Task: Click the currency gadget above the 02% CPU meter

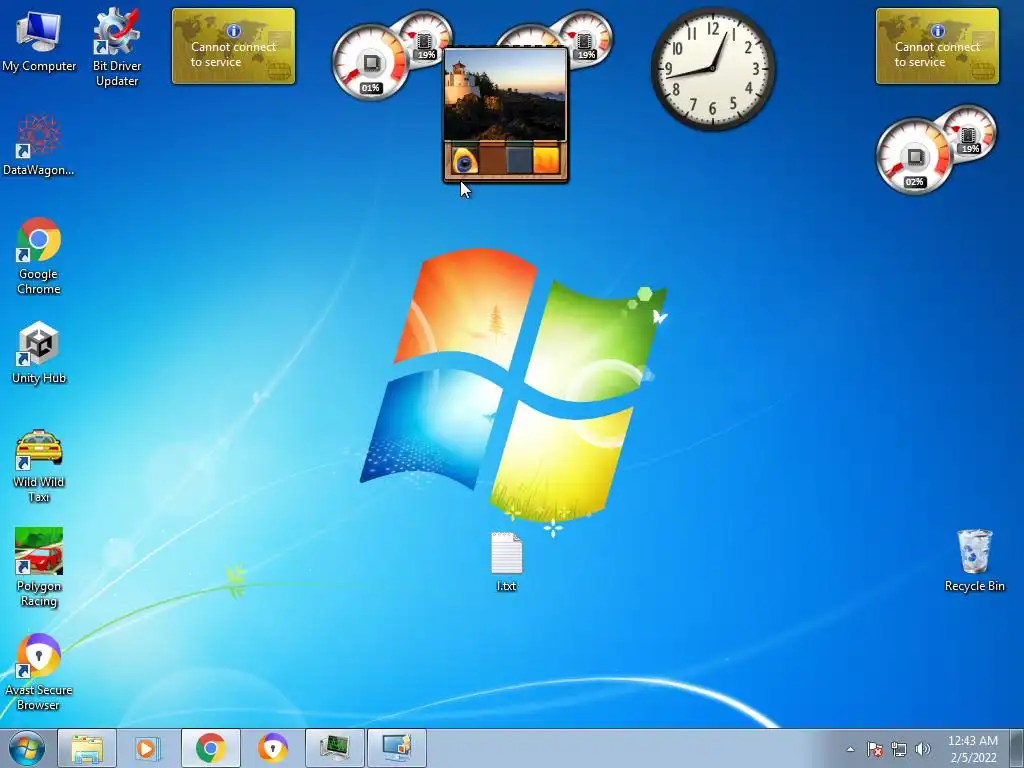Action: (x=937, y=46)
